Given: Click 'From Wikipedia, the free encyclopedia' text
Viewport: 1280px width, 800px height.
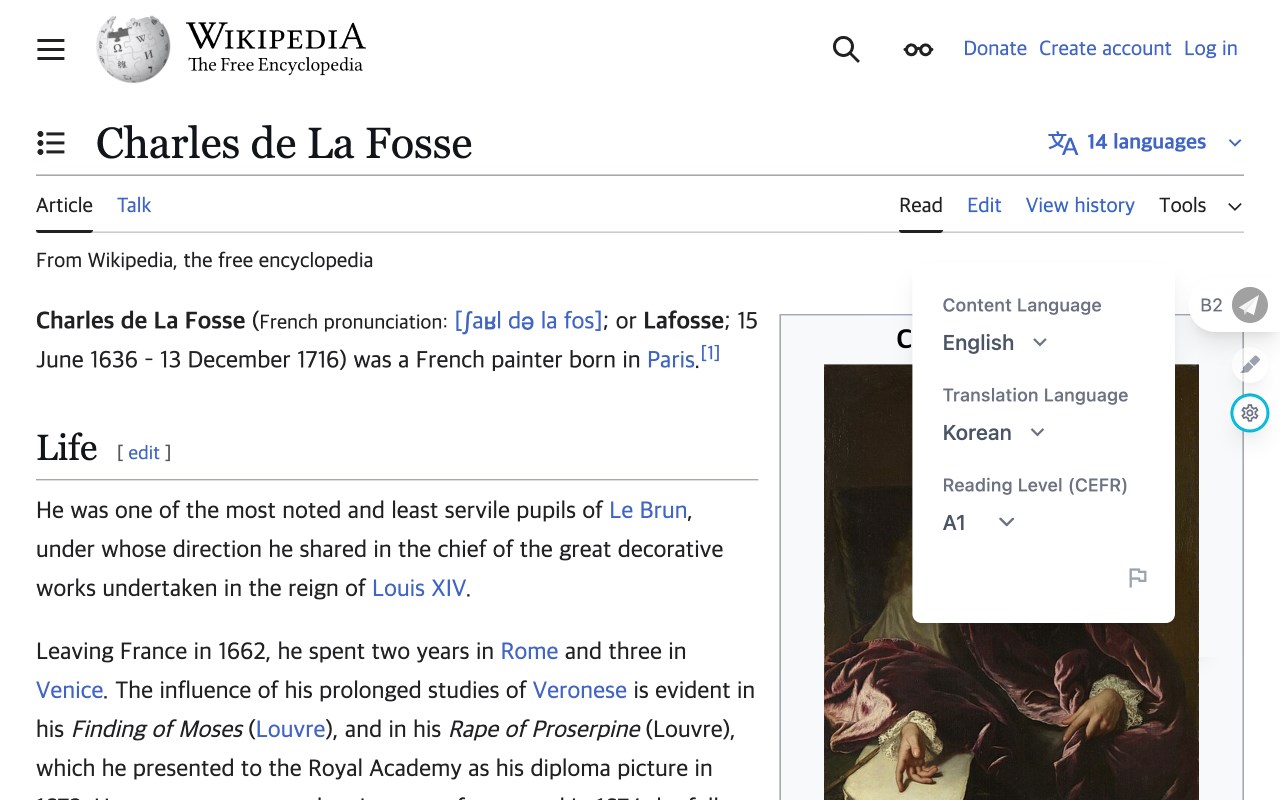Looking at the screenshot, I should point(204,260).
